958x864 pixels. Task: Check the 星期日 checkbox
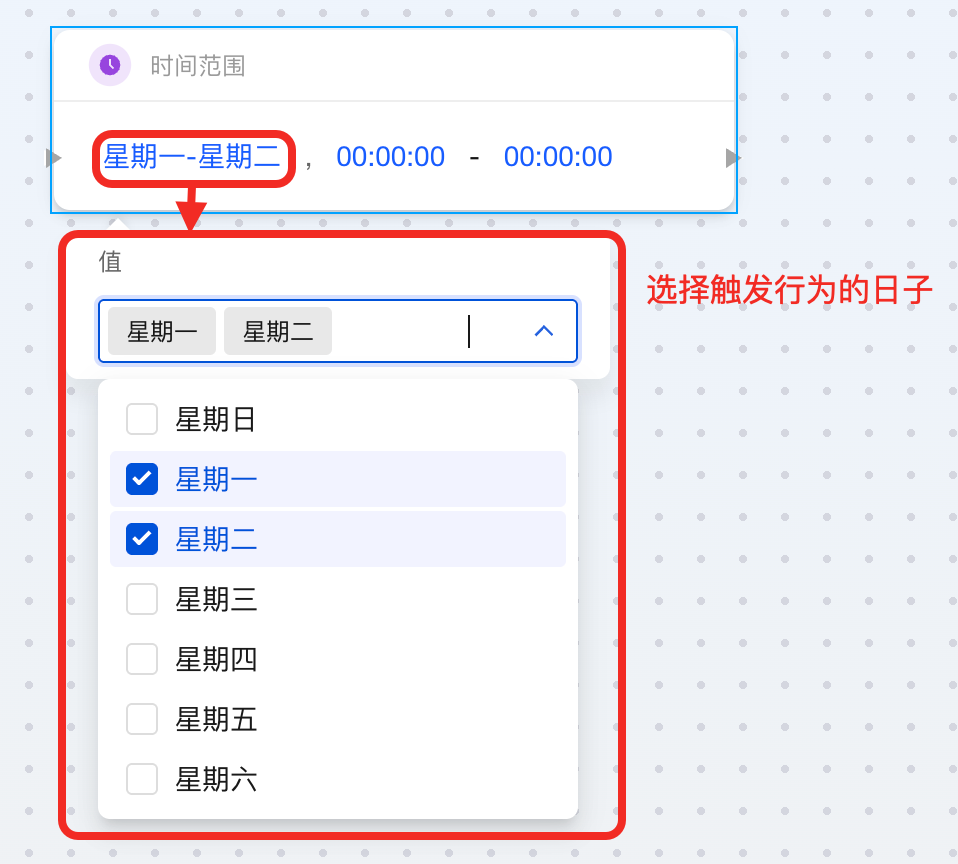142,419
